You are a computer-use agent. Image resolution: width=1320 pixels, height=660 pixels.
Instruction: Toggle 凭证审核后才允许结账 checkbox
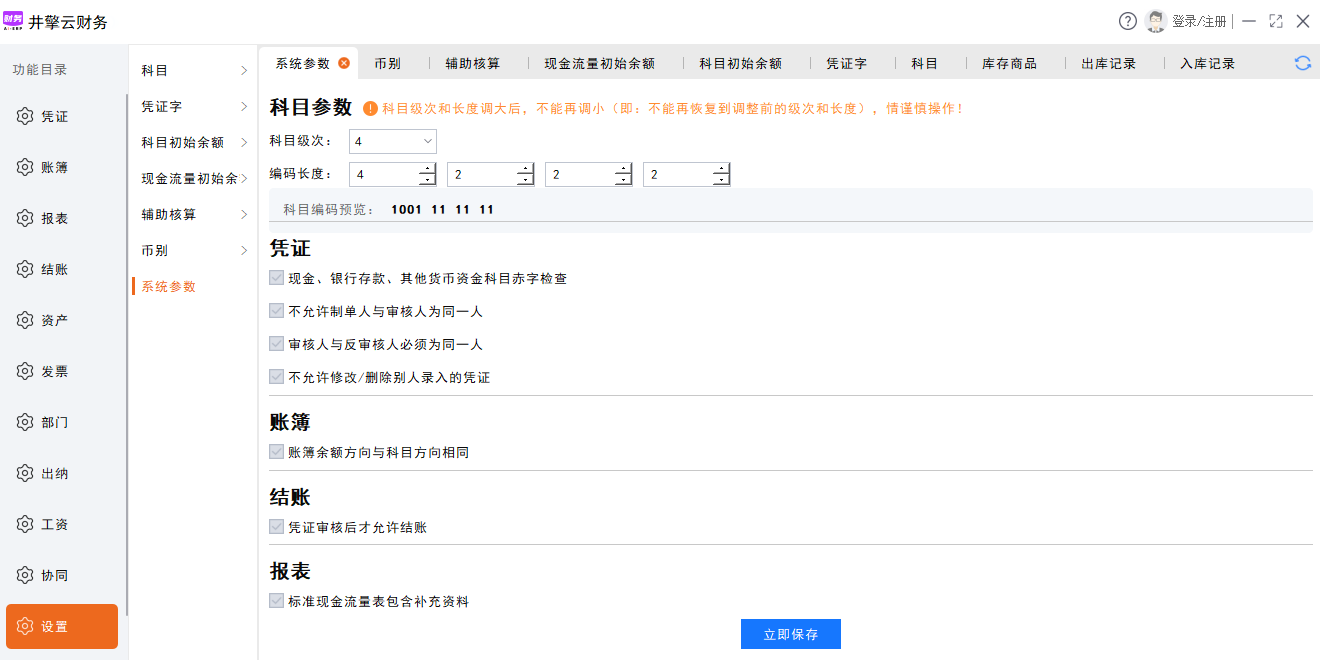point(277,526)
